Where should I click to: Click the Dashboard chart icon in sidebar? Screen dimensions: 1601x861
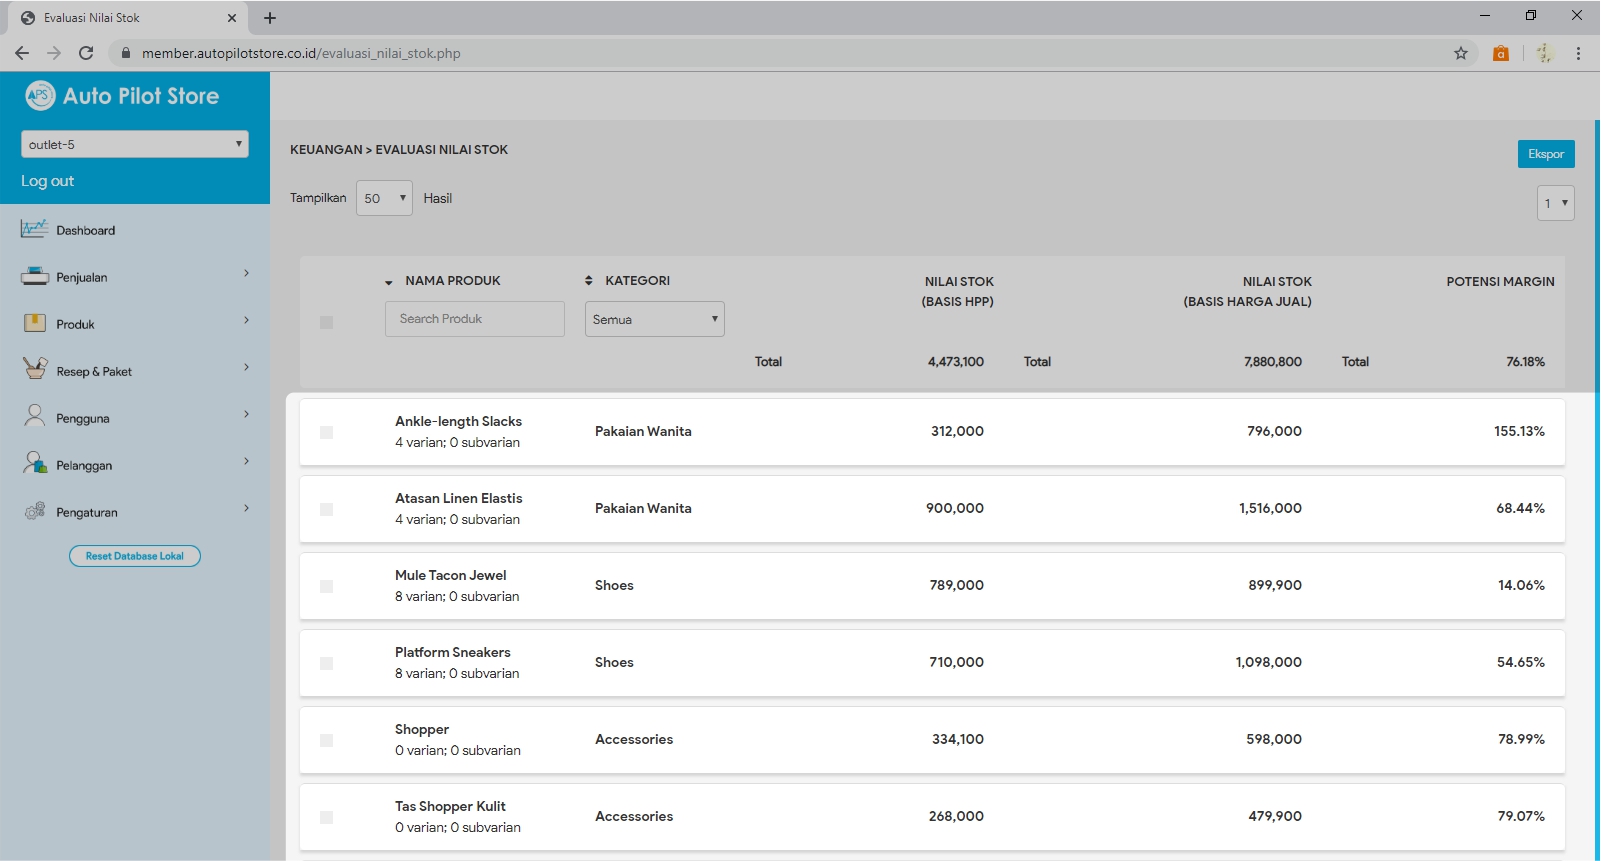(x=34, y=229)
